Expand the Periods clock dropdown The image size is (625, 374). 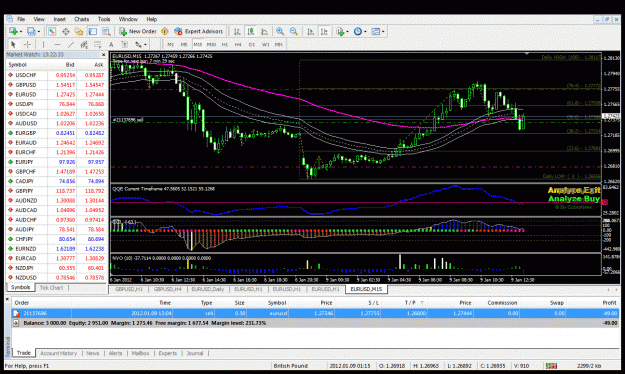(360, 31)
